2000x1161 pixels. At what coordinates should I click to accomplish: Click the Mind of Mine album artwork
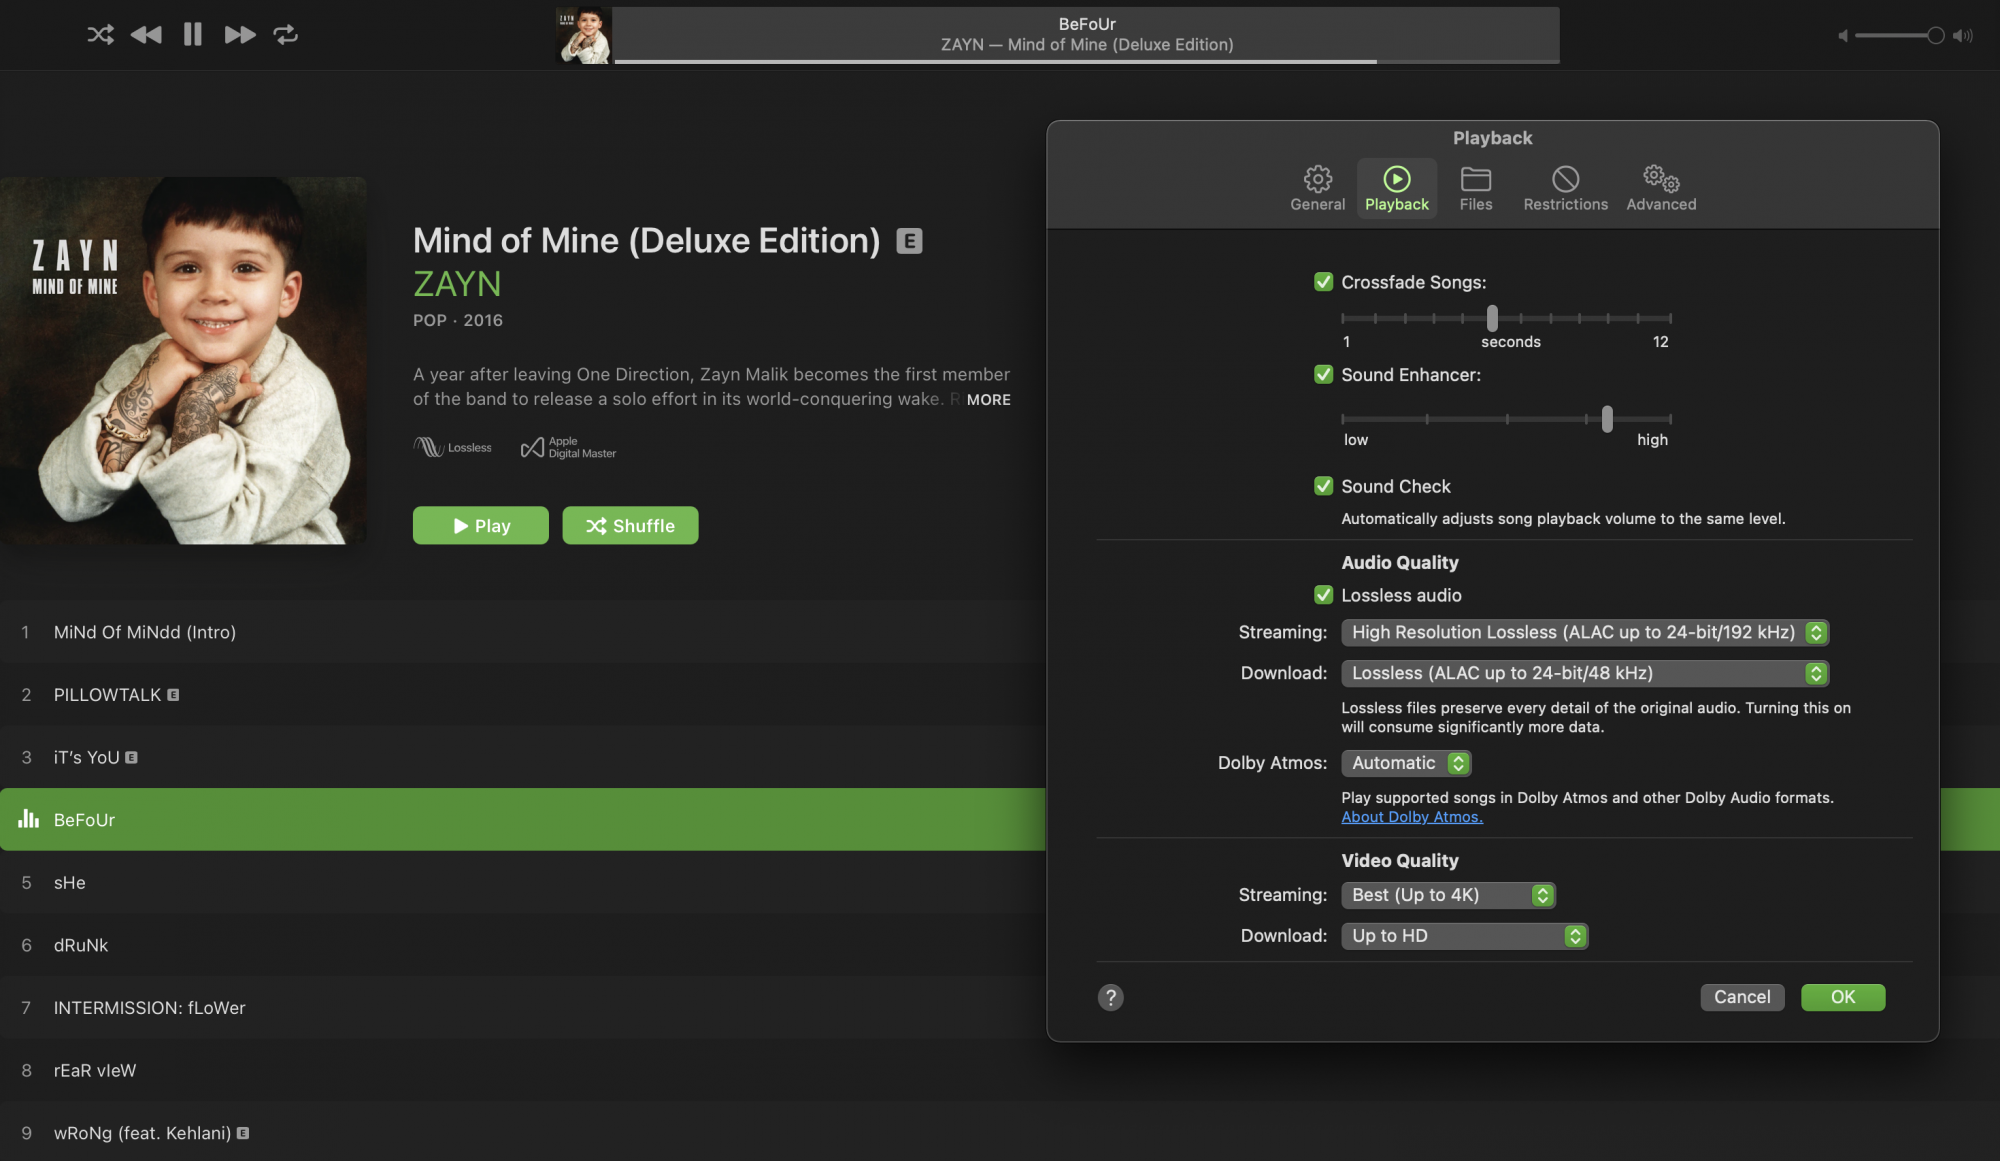click(x=183, y=361)
